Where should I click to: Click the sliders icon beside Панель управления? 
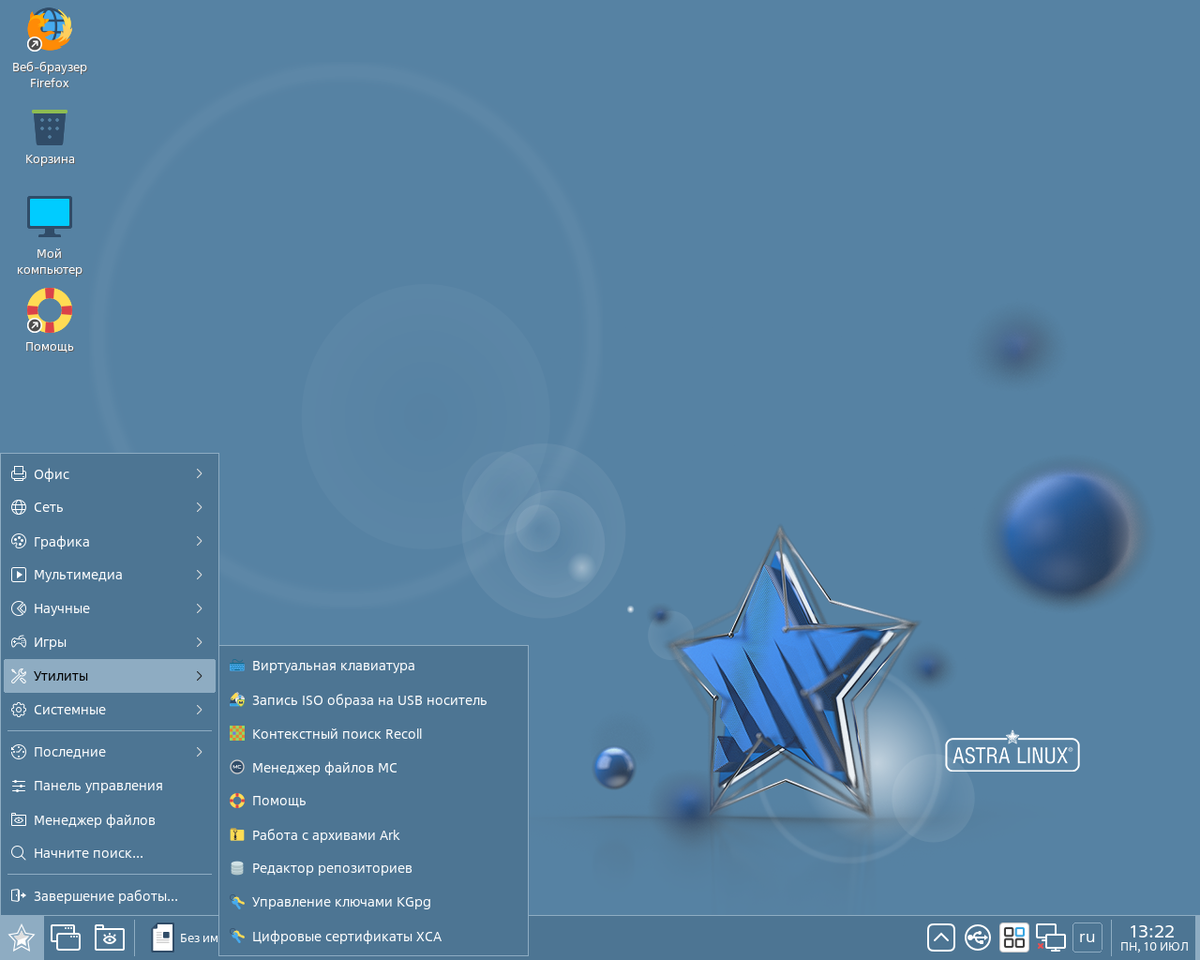[x=18, y=786]
